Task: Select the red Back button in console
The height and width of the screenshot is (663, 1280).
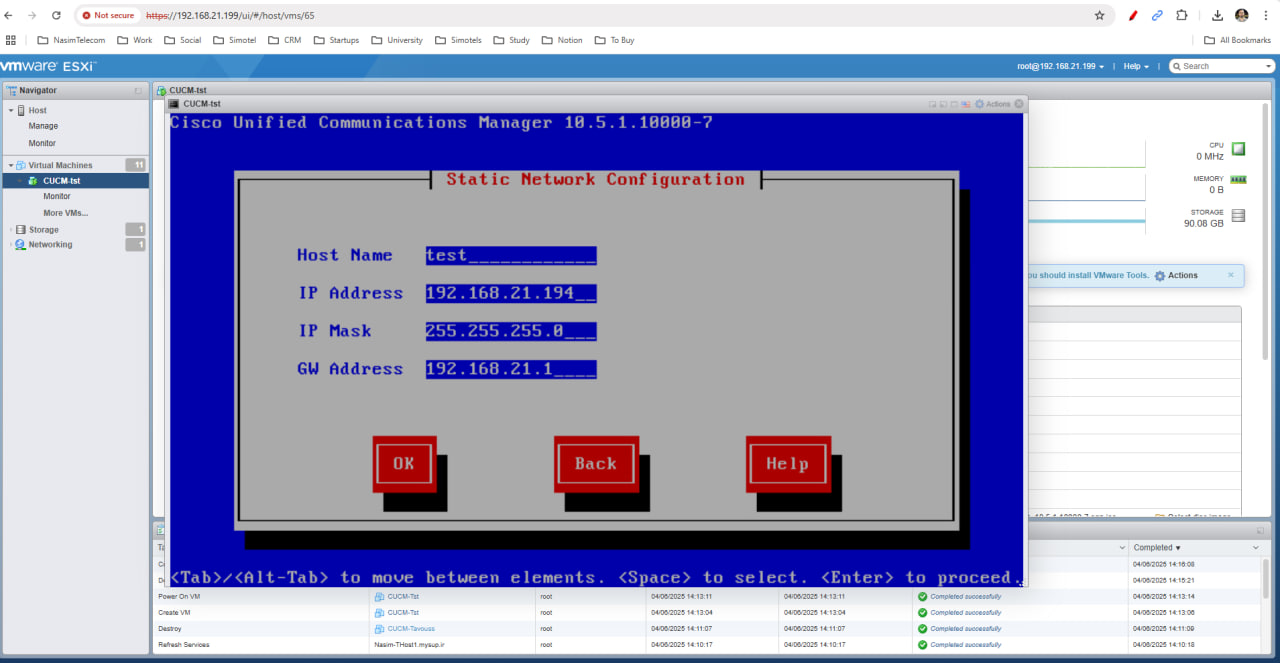Action: [x=596, y=464]
